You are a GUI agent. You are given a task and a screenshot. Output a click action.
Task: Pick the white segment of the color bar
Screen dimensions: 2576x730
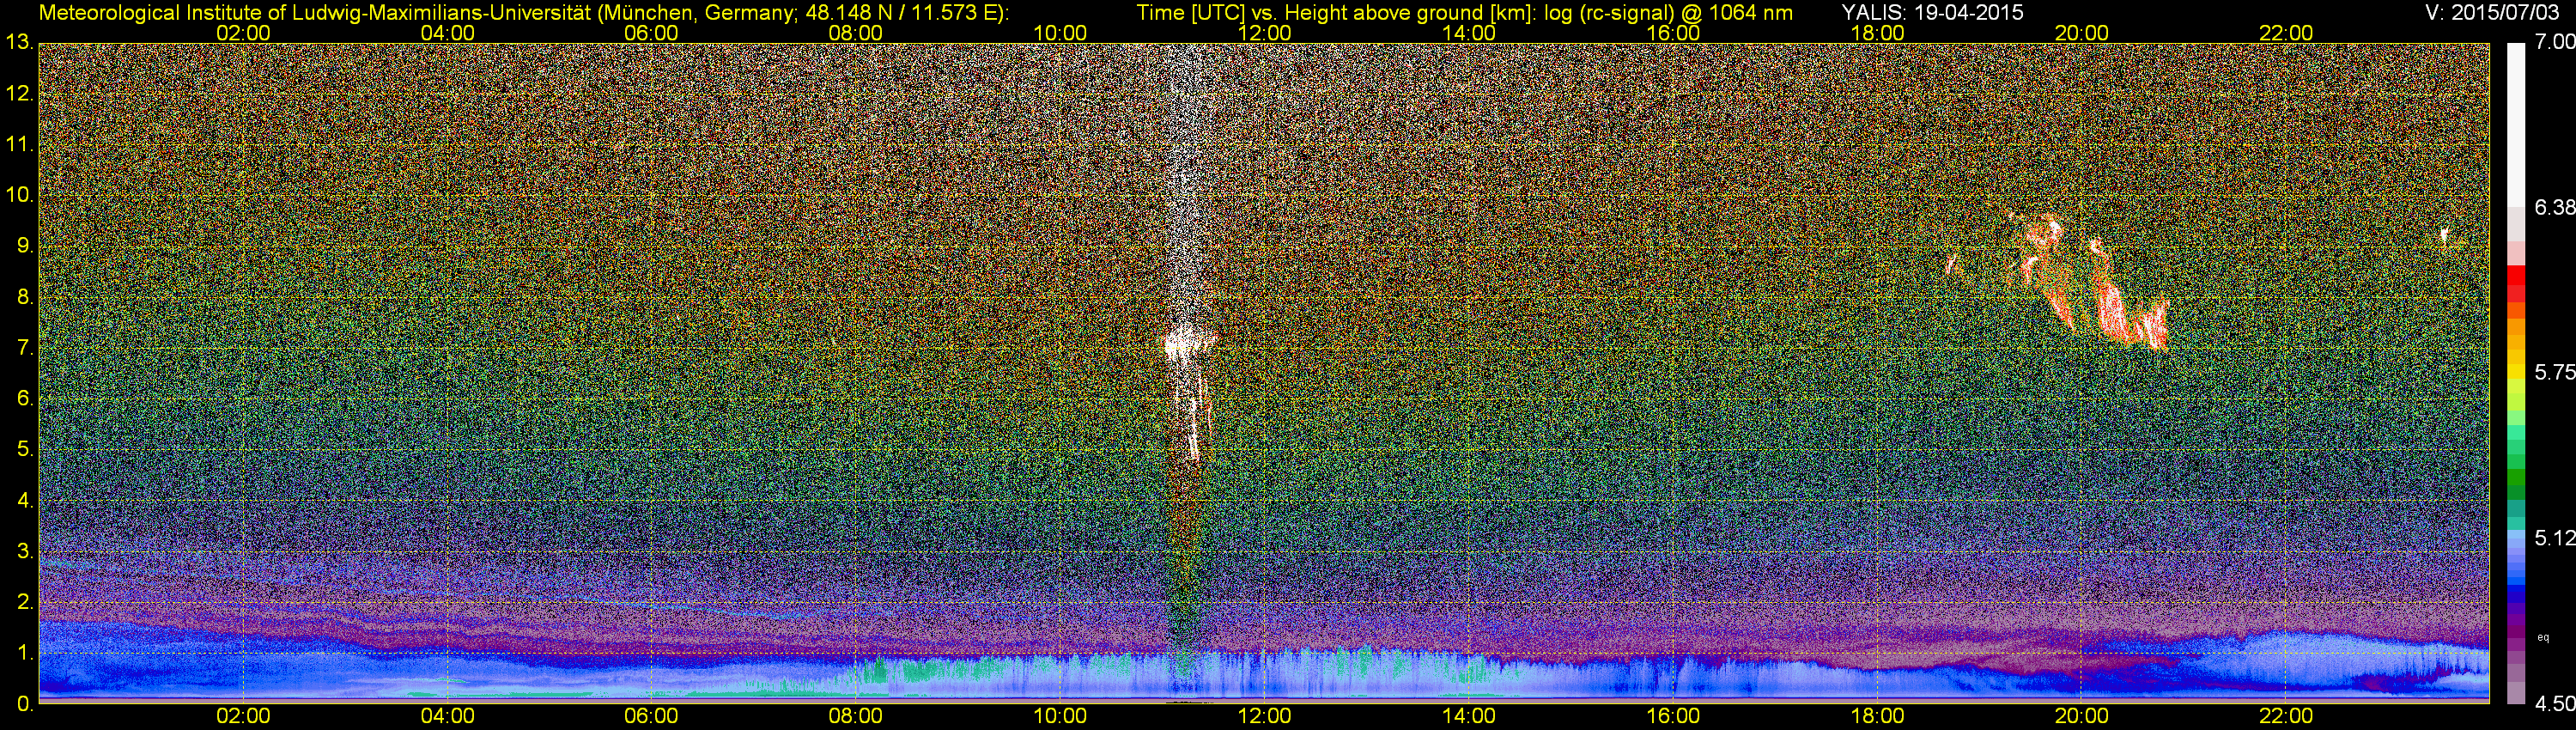2515,125
